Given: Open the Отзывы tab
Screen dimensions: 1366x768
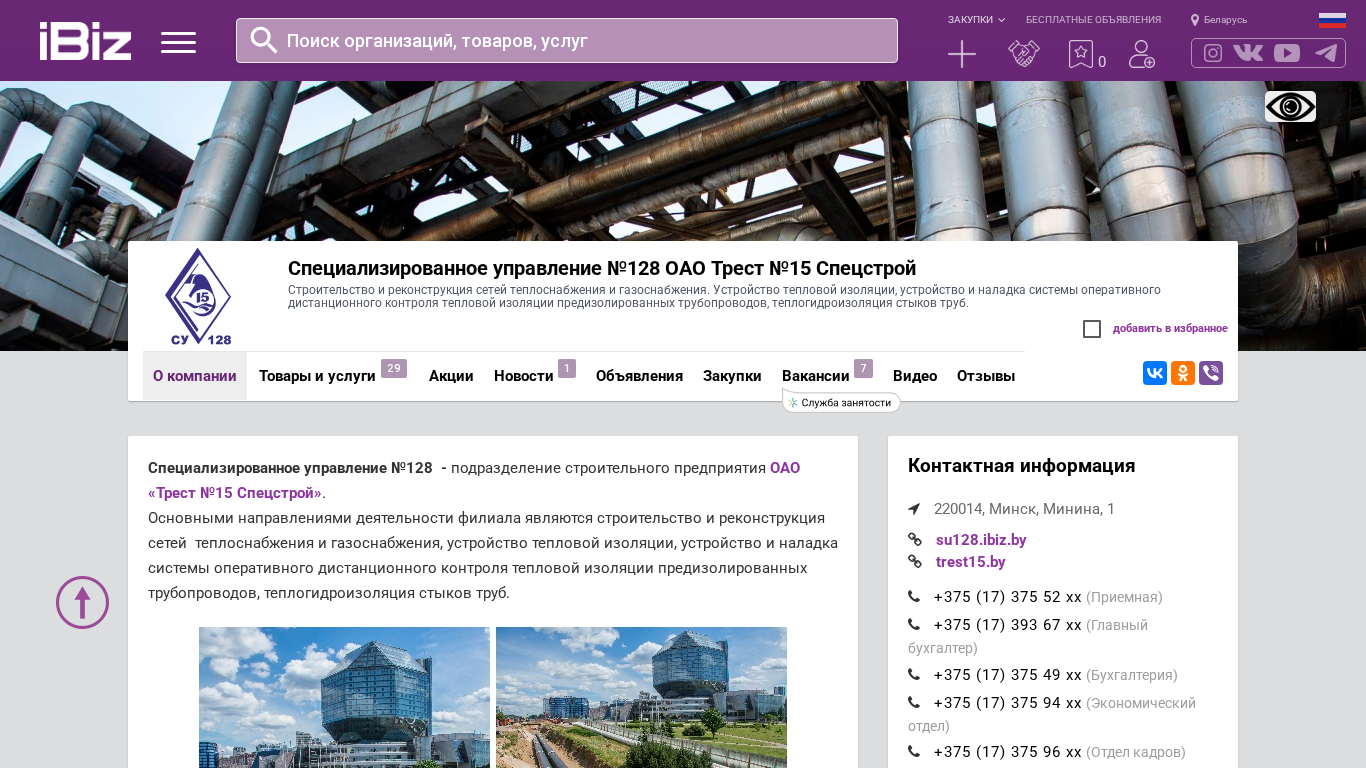Looking at the screenshot, I should point(986,376).
